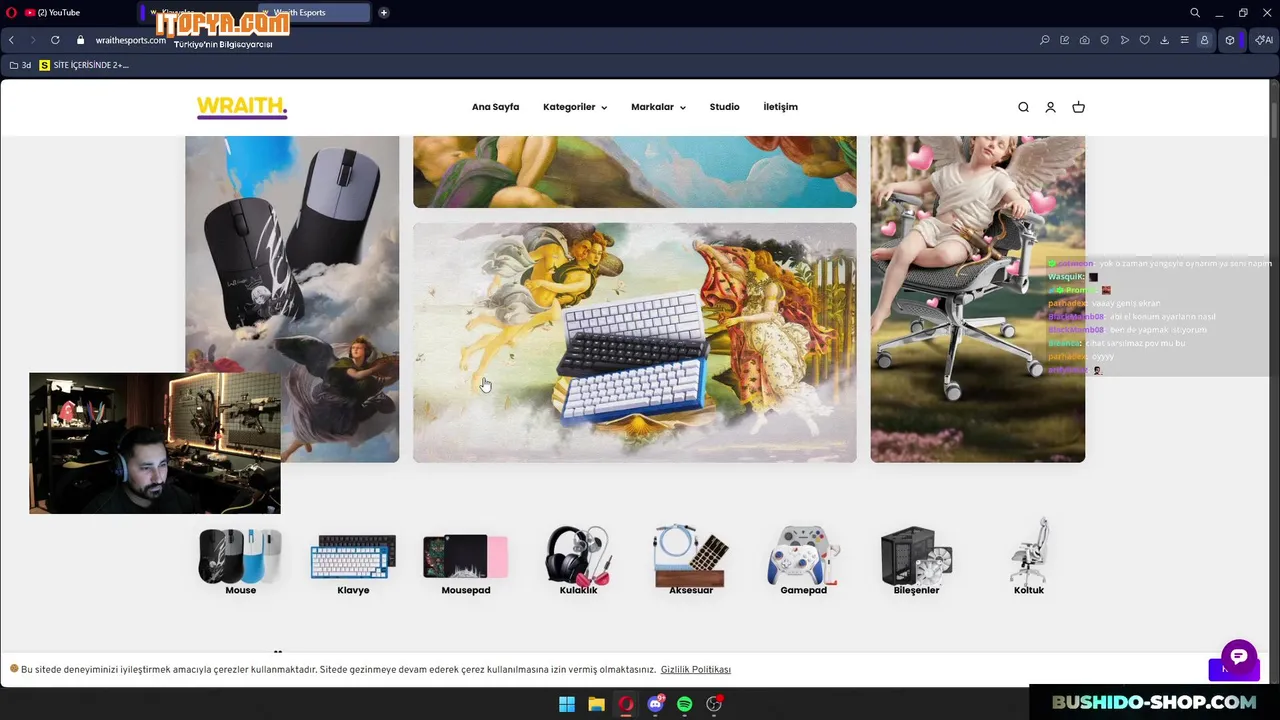The image size is (1280, 720).
Task: Click the padlock site info icon
Action: click(x=81, y=40)
